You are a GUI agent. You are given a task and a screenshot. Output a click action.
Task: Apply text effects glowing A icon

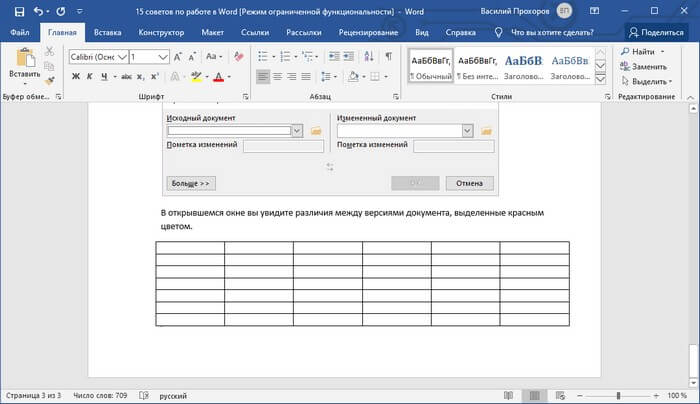tap(175, 77)
